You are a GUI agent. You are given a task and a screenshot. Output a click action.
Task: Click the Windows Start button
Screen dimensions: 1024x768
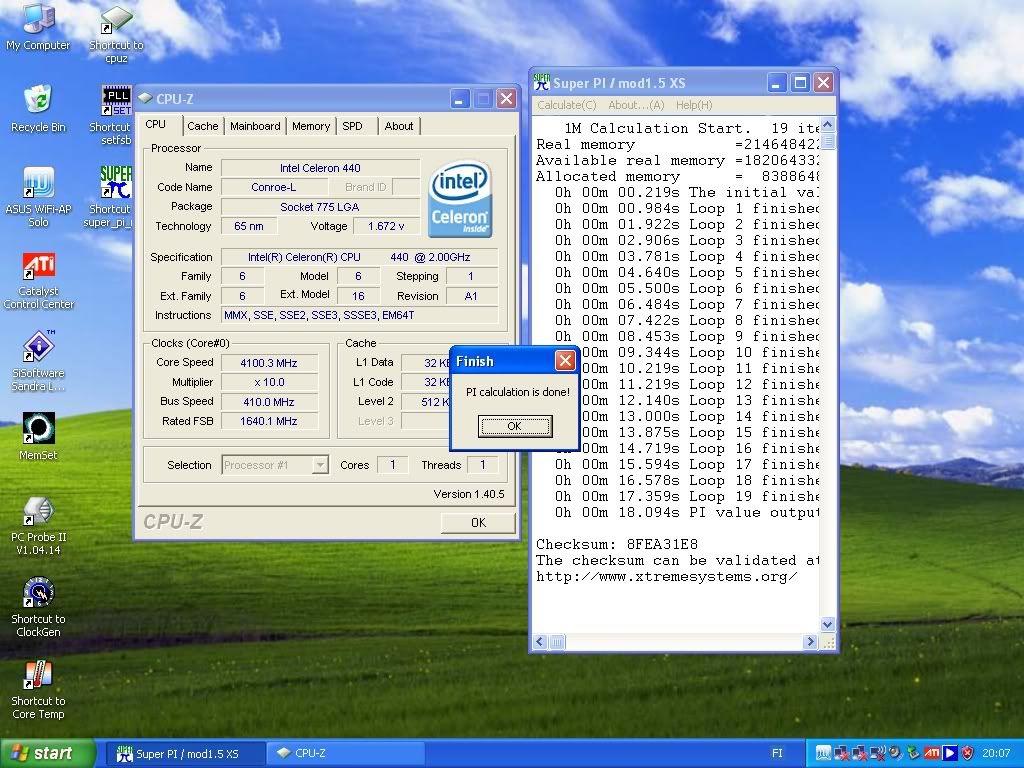(48, 753)
